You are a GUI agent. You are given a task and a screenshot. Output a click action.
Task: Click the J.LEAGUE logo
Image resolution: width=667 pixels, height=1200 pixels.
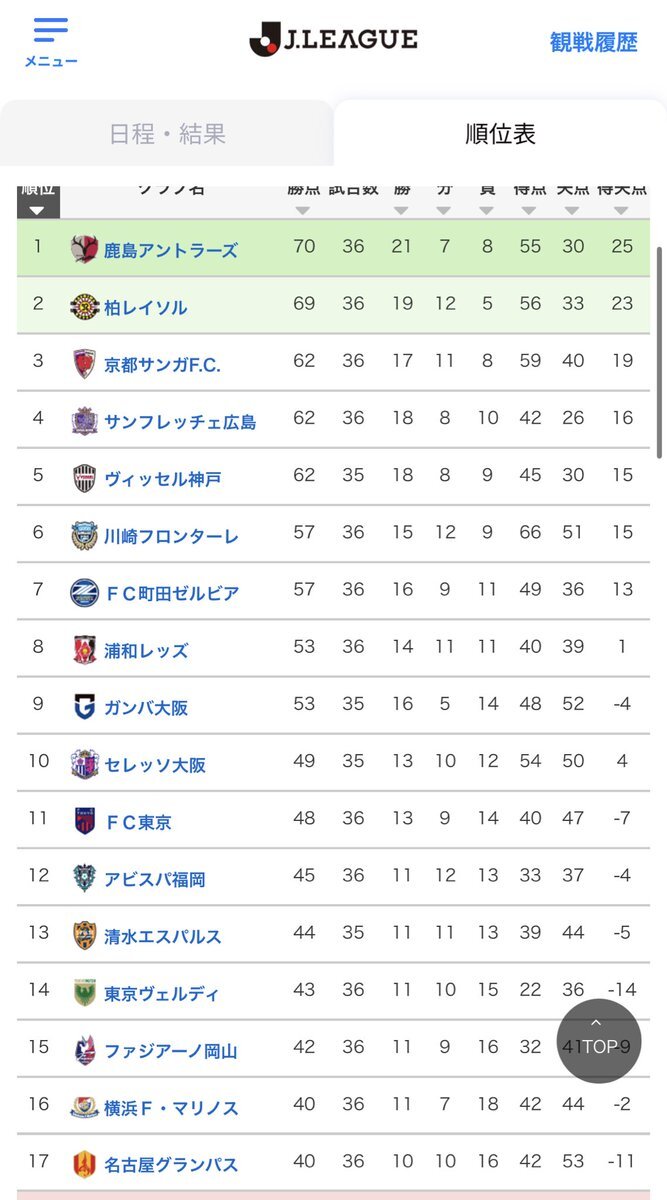333,40
